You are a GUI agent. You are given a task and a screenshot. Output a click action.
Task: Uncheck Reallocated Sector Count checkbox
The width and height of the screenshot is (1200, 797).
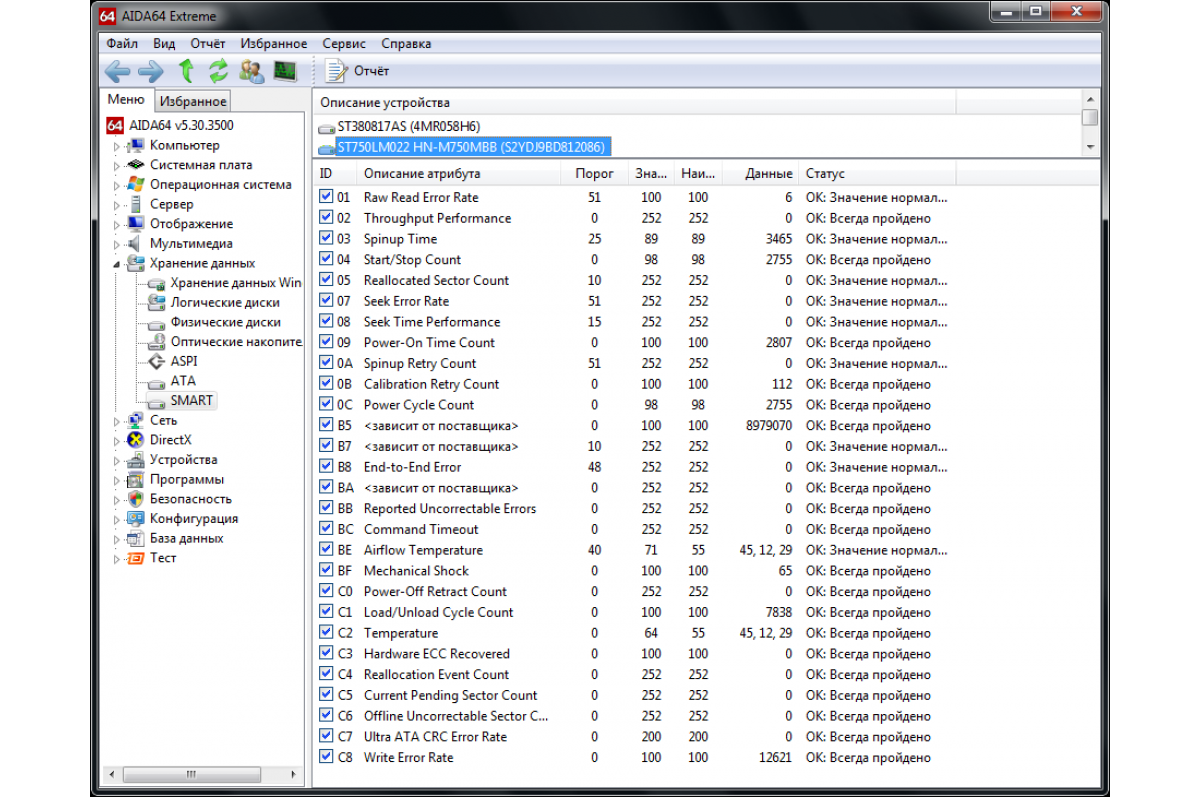coord(326,280)
